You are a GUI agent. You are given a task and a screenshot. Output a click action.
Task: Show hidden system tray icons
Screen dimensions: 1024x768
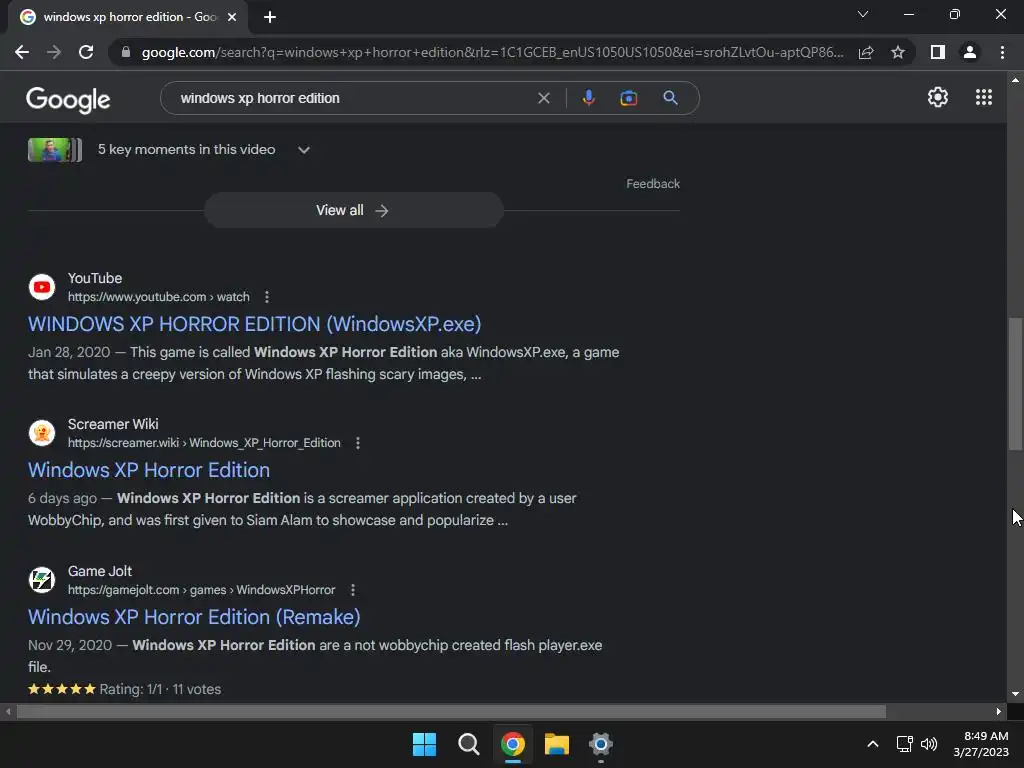872,744
